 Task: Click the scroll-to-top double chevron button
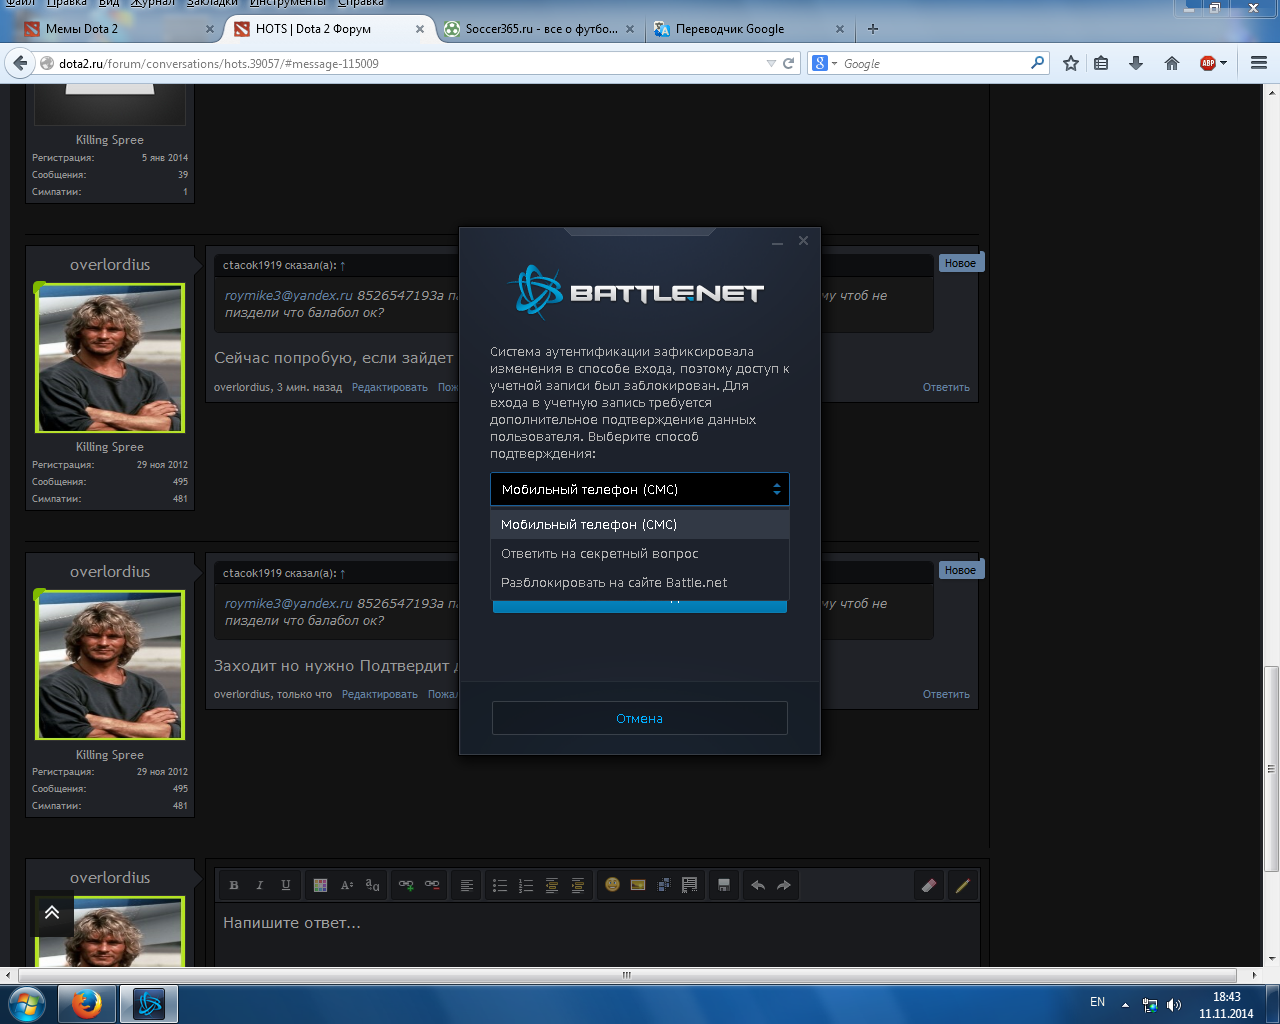click(52, 912)
